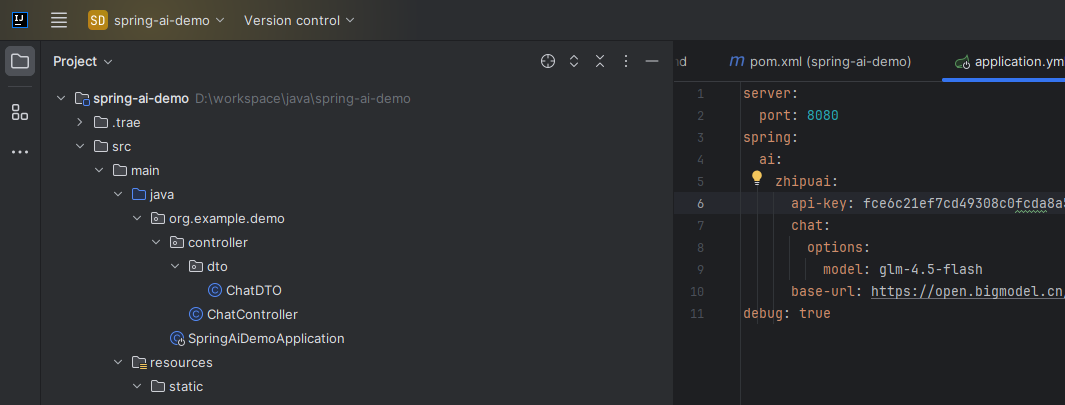Open the Project tool window folder icon
This screenshot has height=405, width=1065.
pyautogui.click(x=20, y=61)
